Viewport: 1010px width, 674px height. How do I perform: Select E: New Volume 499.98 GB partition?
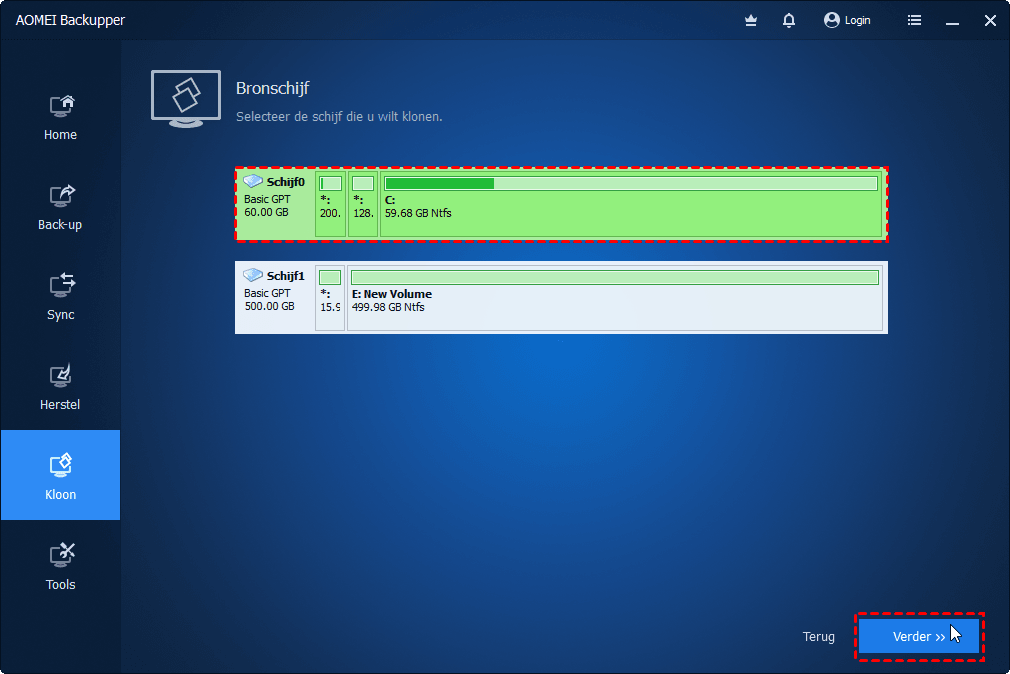coord(615,298)
